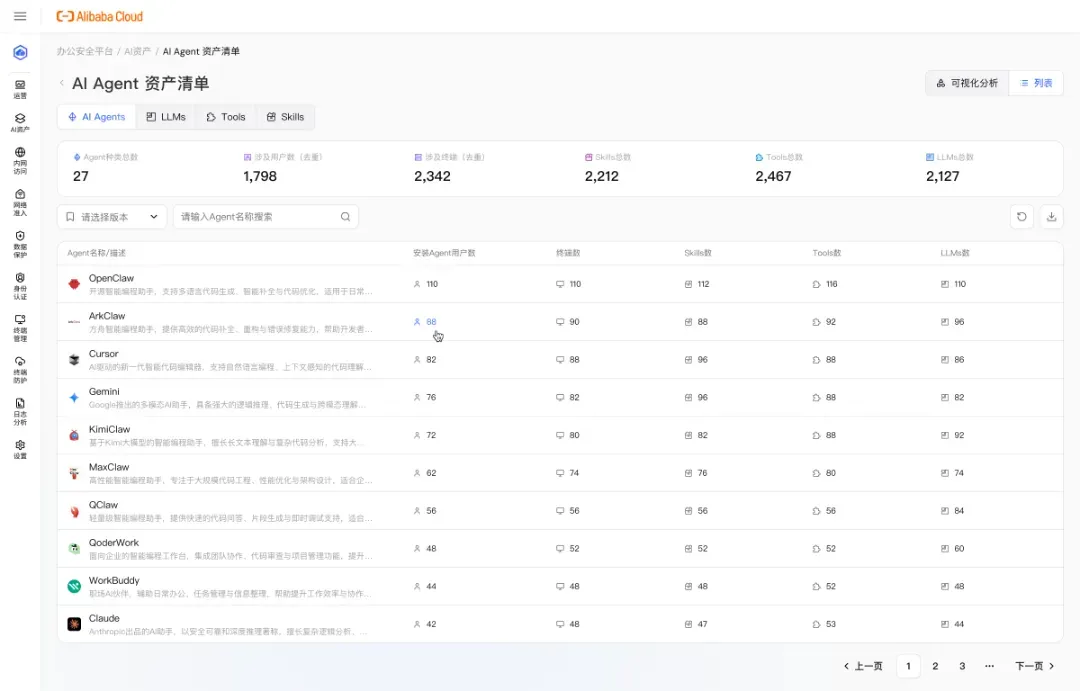Click the Claude agent icon
This screenshot has width=1080, height=691.
coord(74,624)
